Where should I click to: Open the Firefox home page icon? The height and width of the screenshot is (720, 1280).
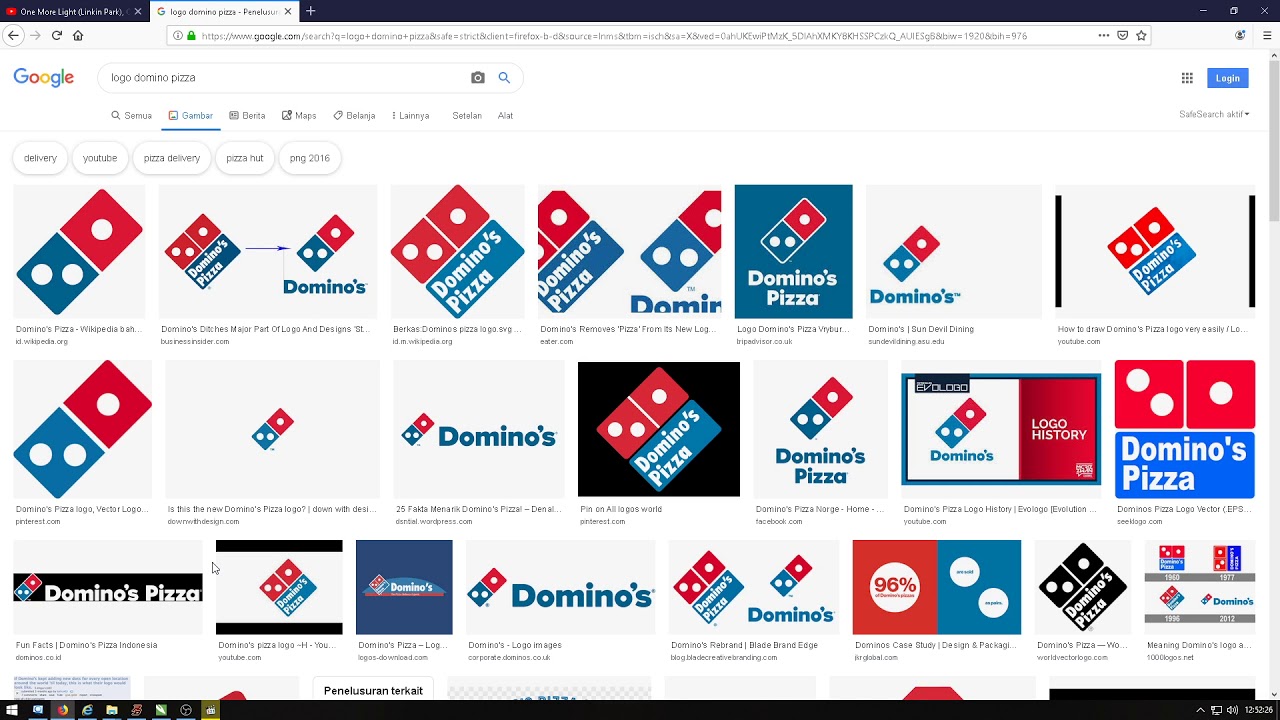78,35
